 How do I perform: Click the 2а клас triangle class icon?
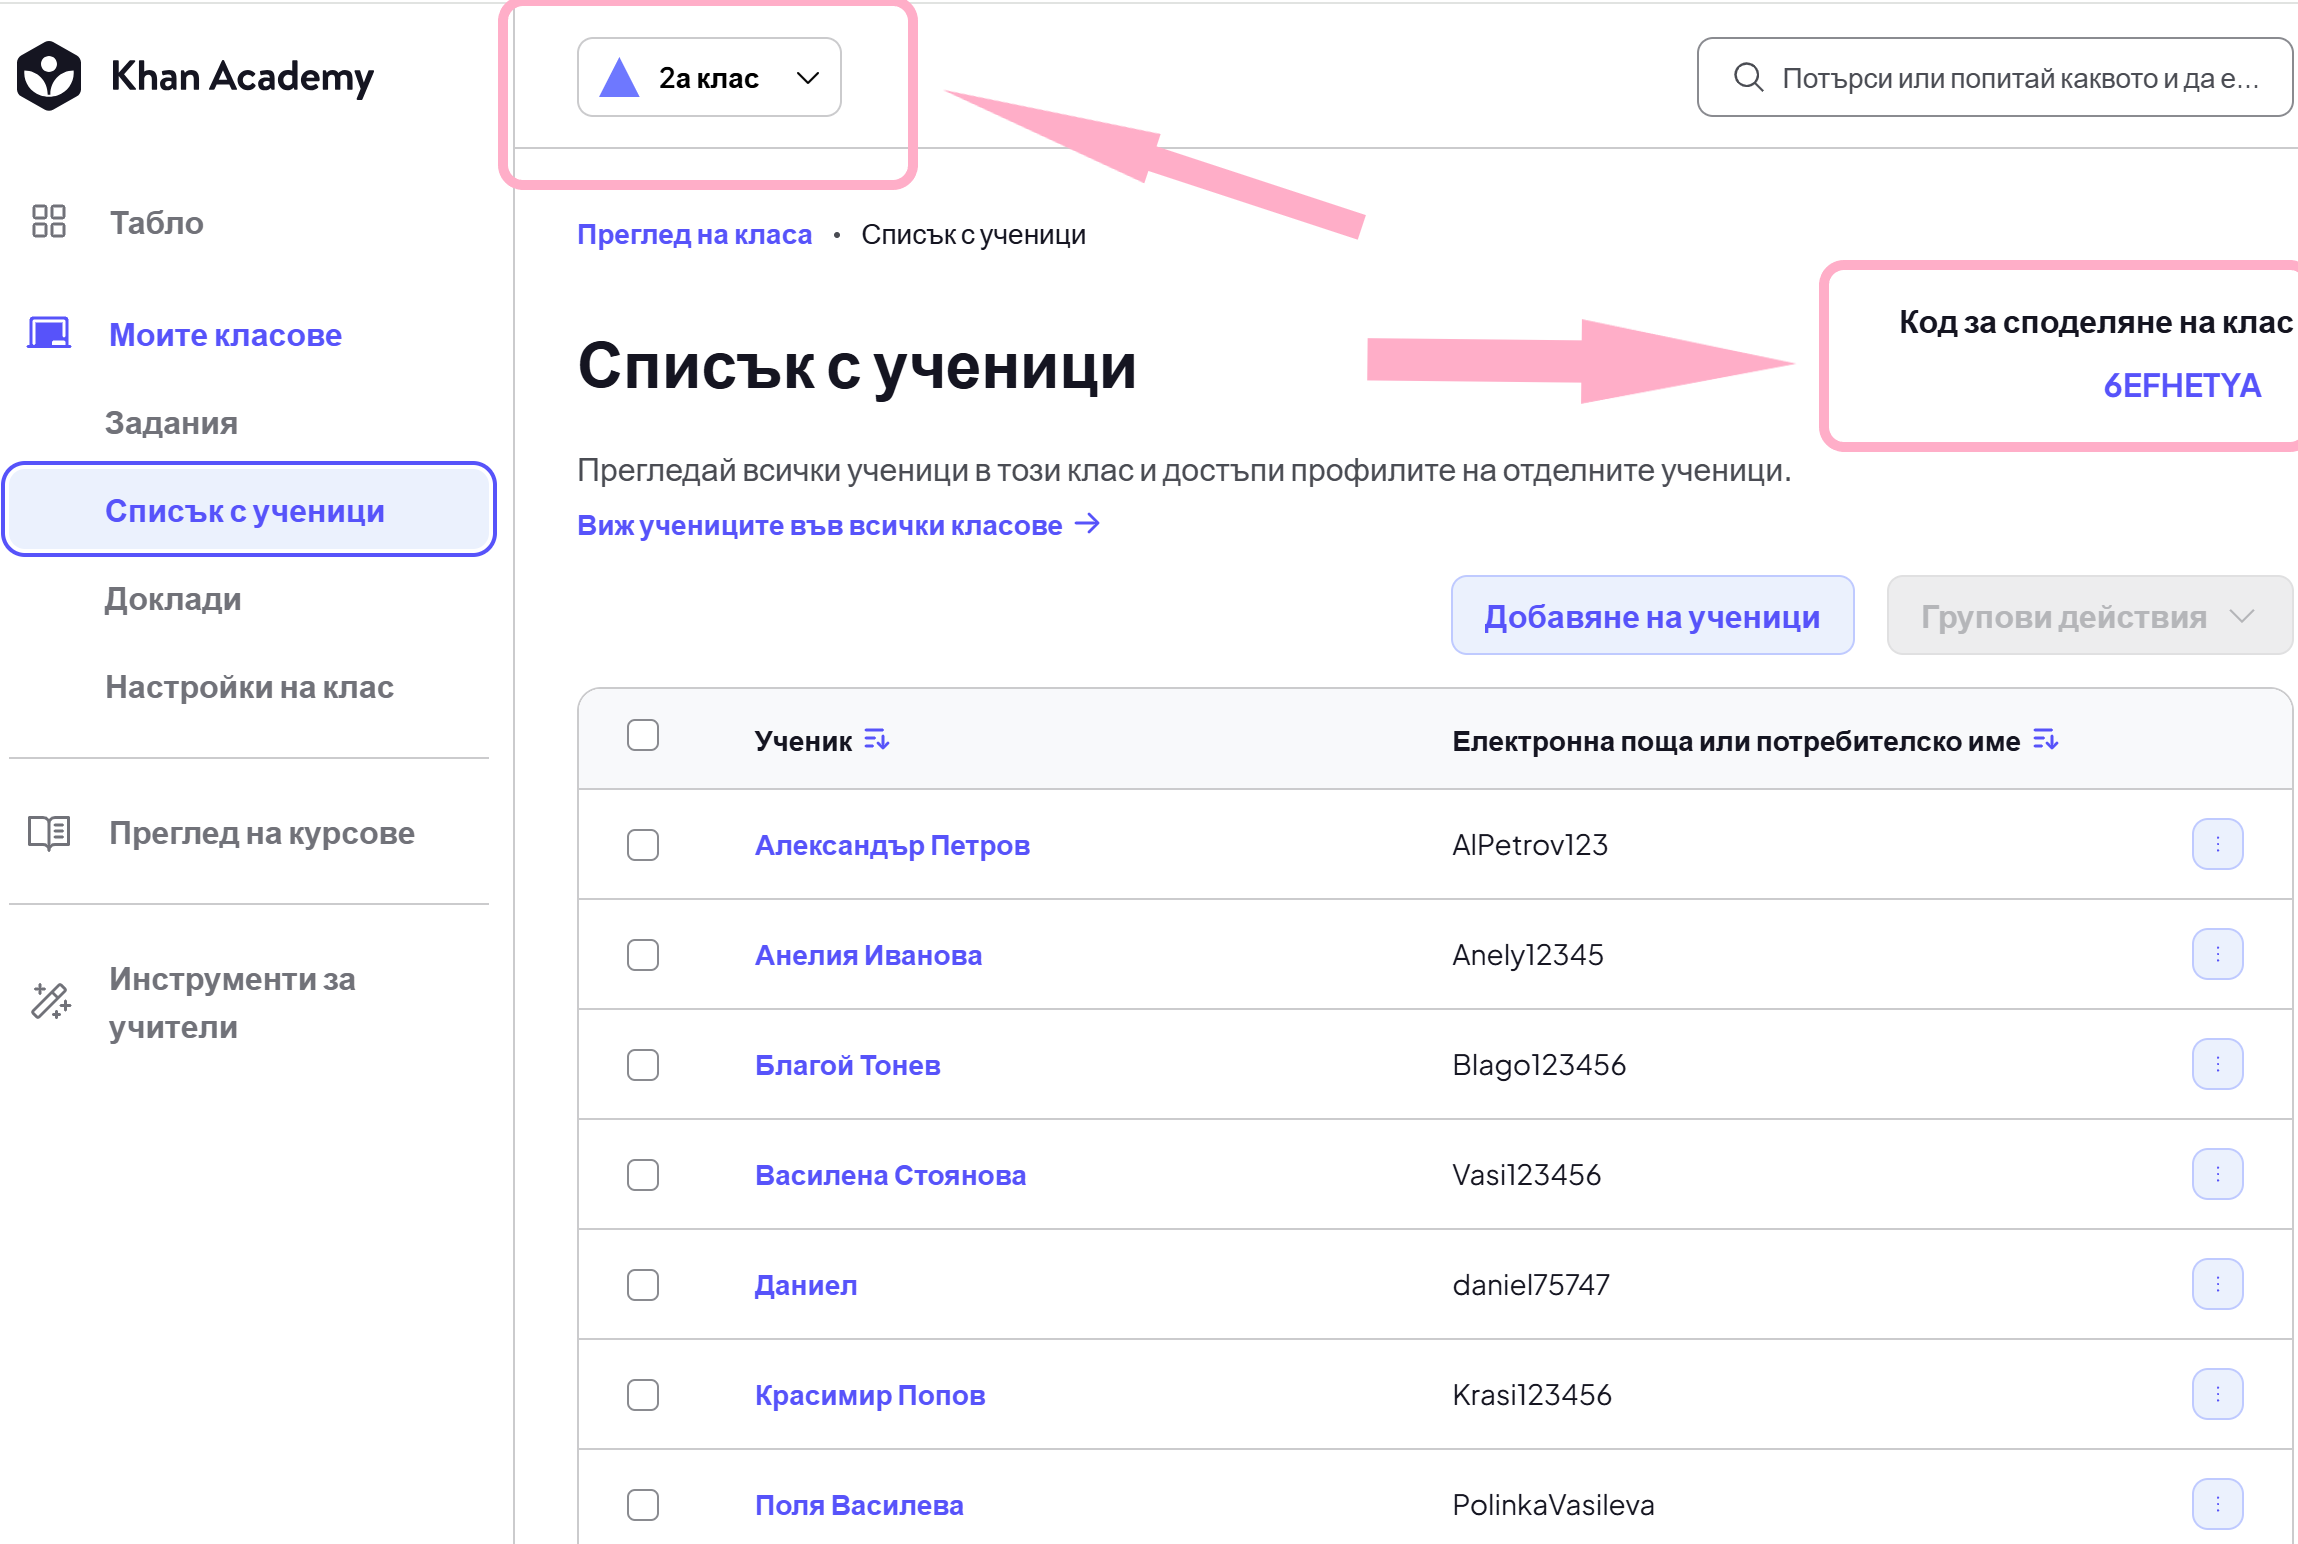click(x=619, y=77)
